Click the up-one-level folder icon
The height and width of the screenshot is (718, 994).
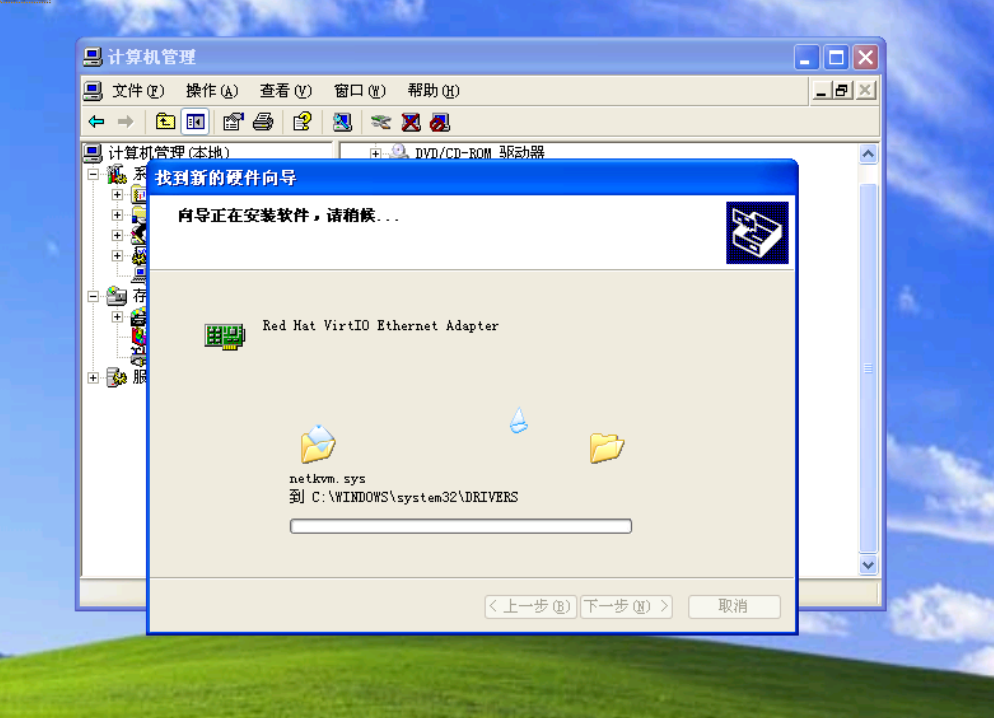tap(165, 121)
